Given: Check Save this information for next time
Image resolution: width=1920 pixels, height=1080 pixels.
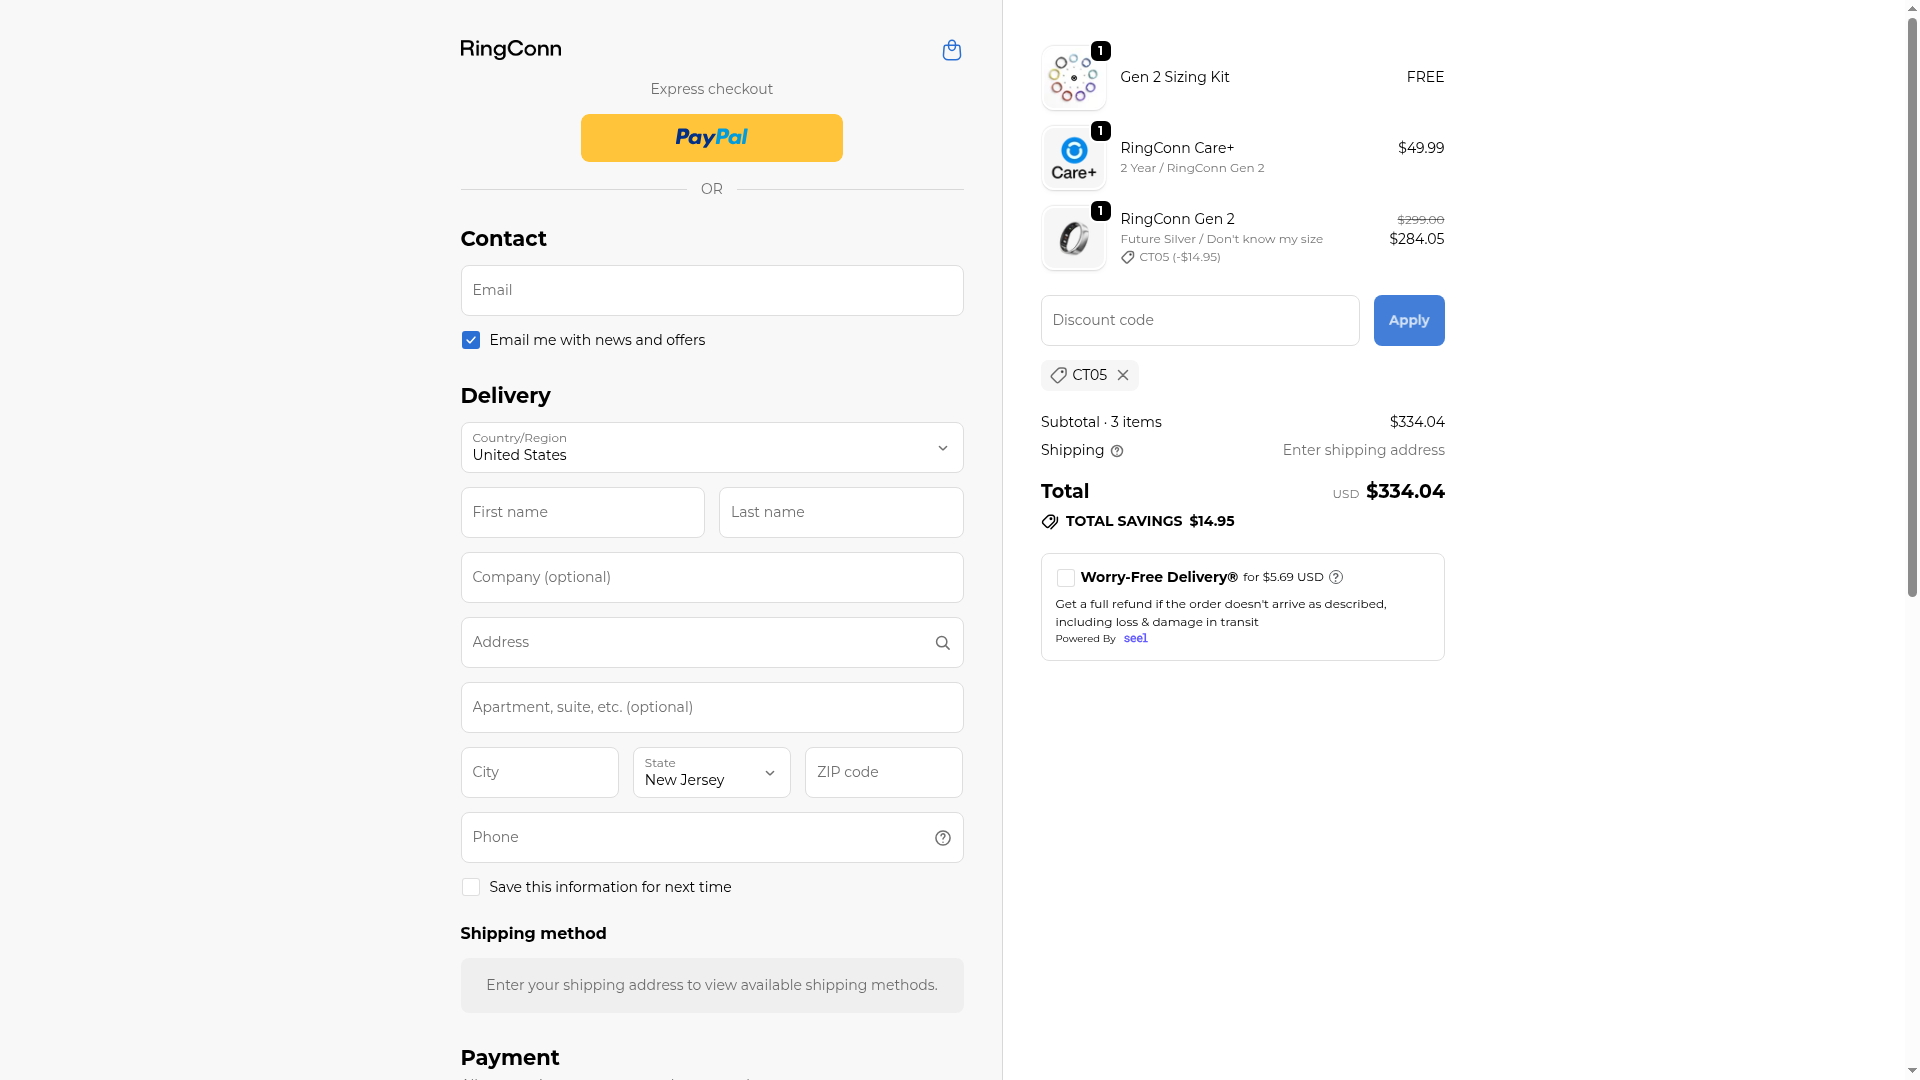Looking at the screenshot, I should (x=471, y=887).
